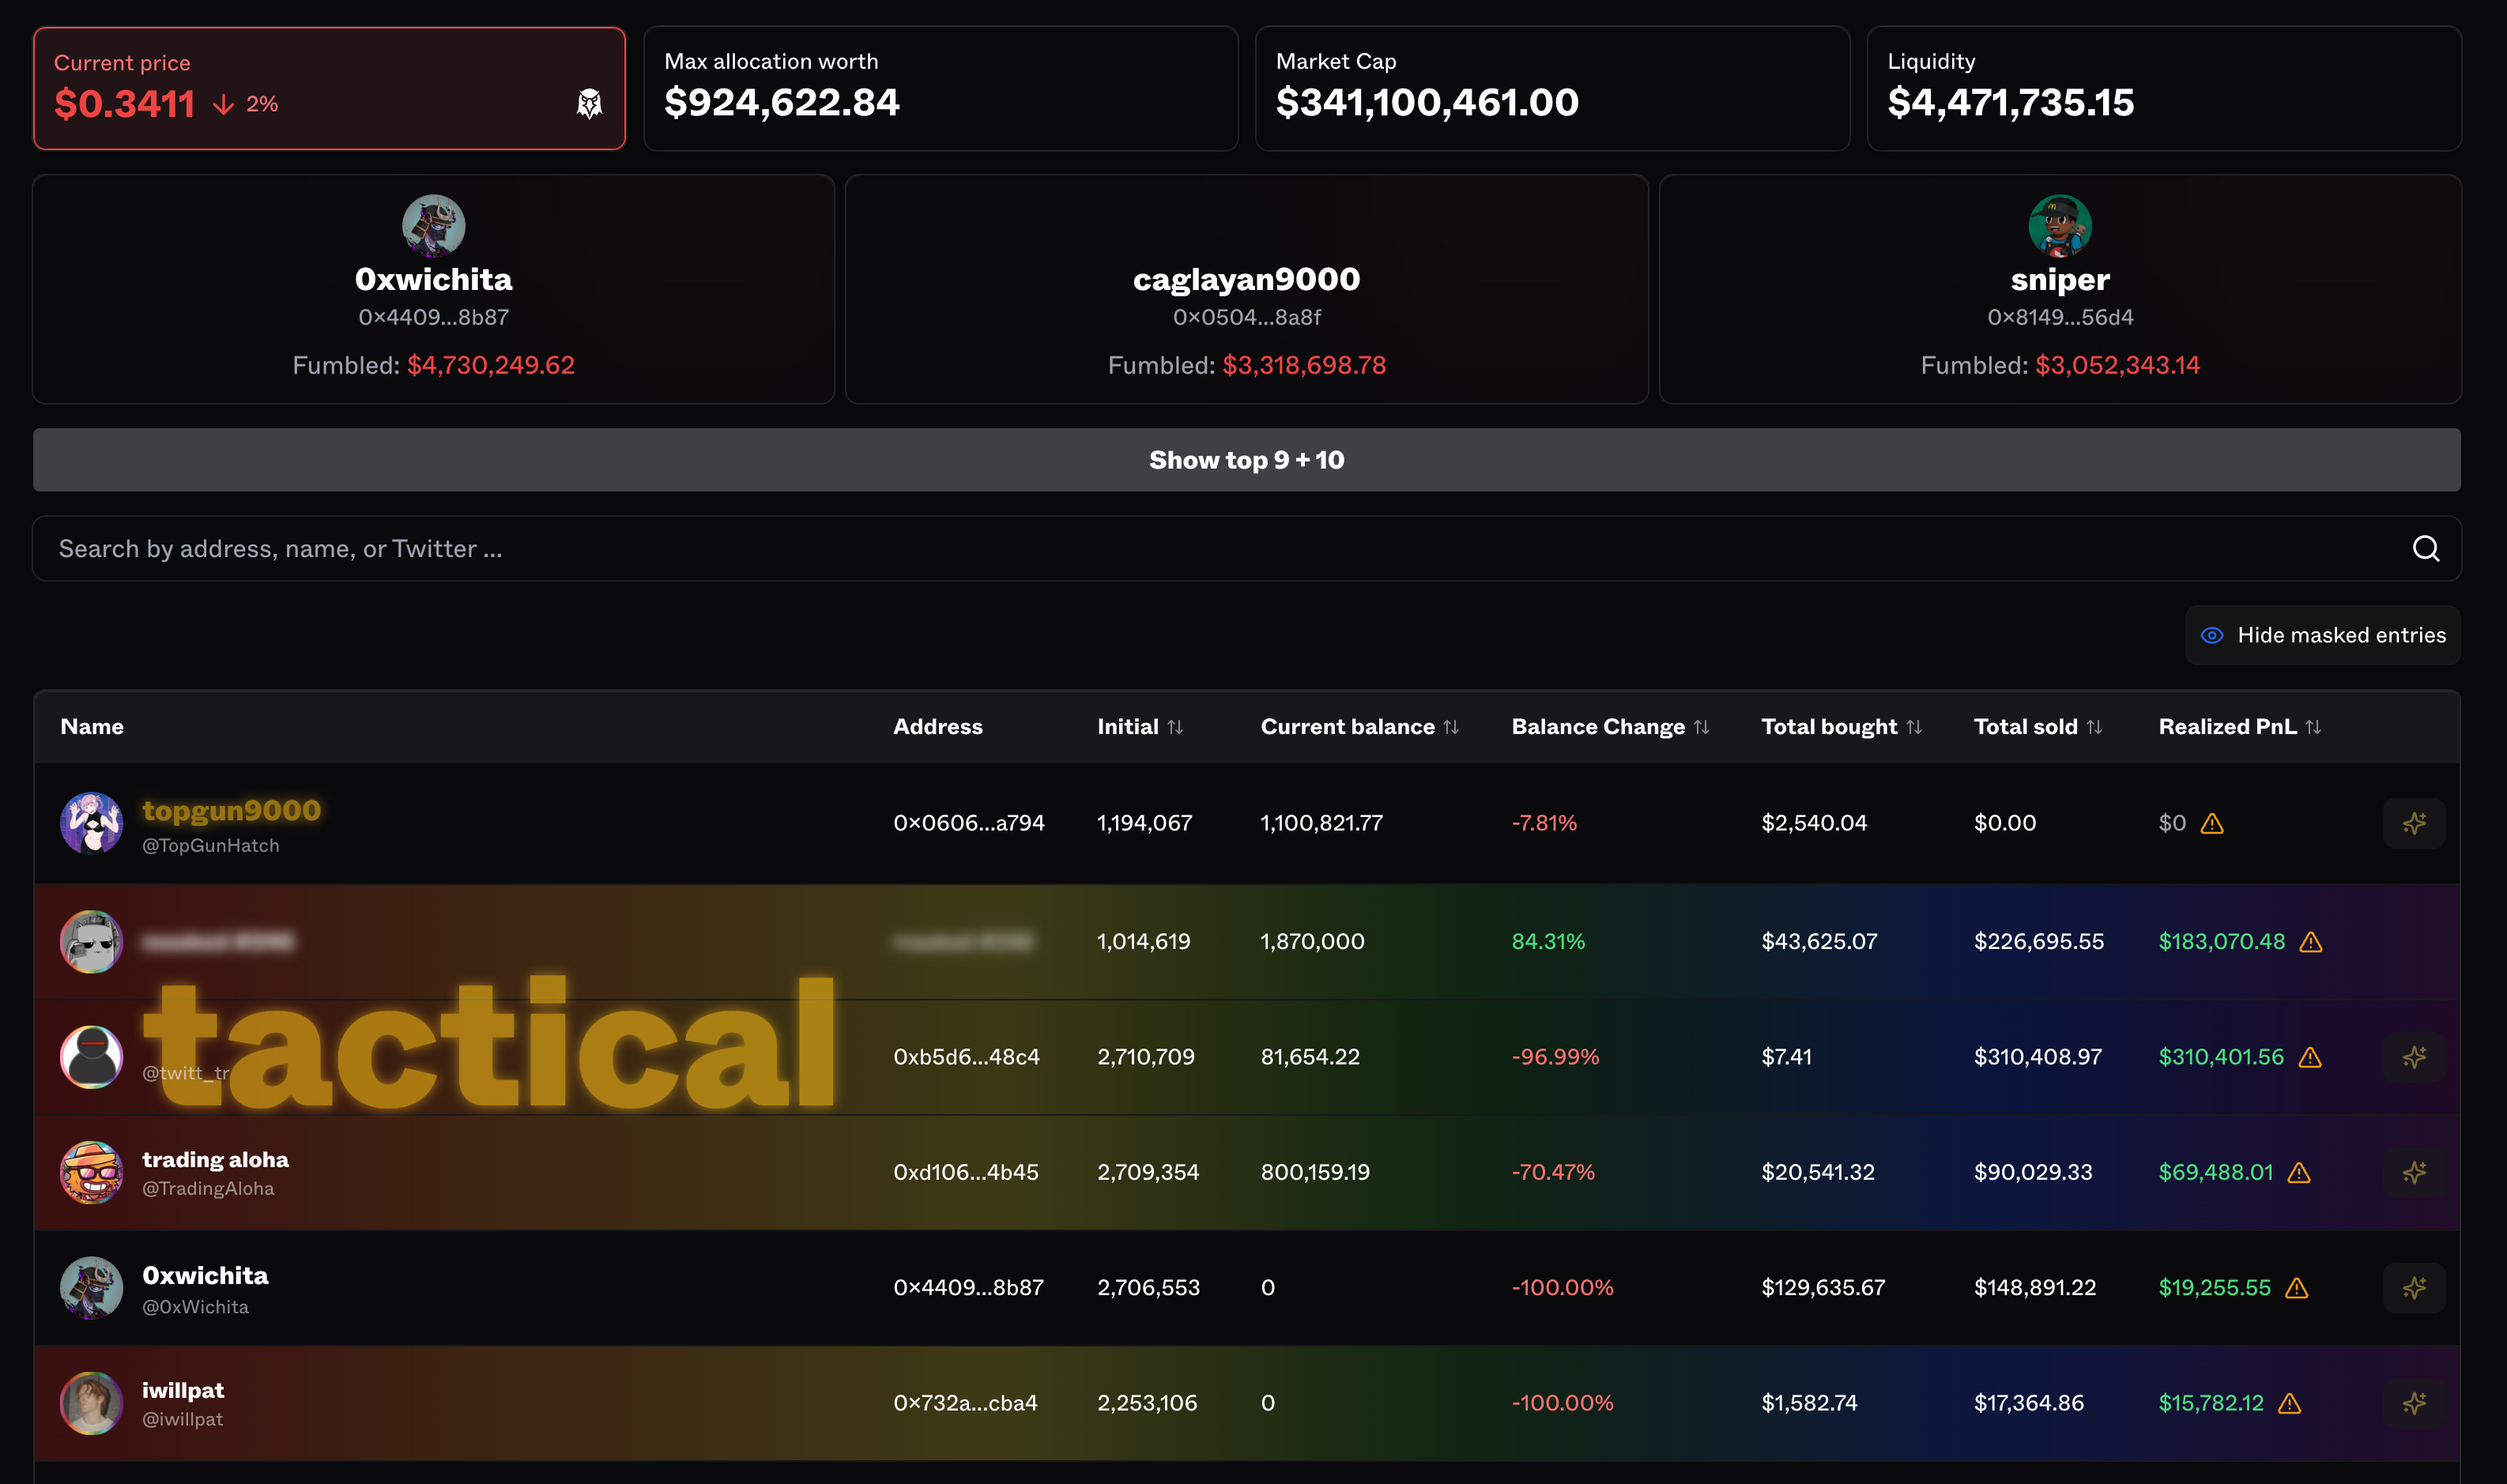Click sparkle icon in topgun9000 row
The image size is (2507, 1484).
[2413, 823]
